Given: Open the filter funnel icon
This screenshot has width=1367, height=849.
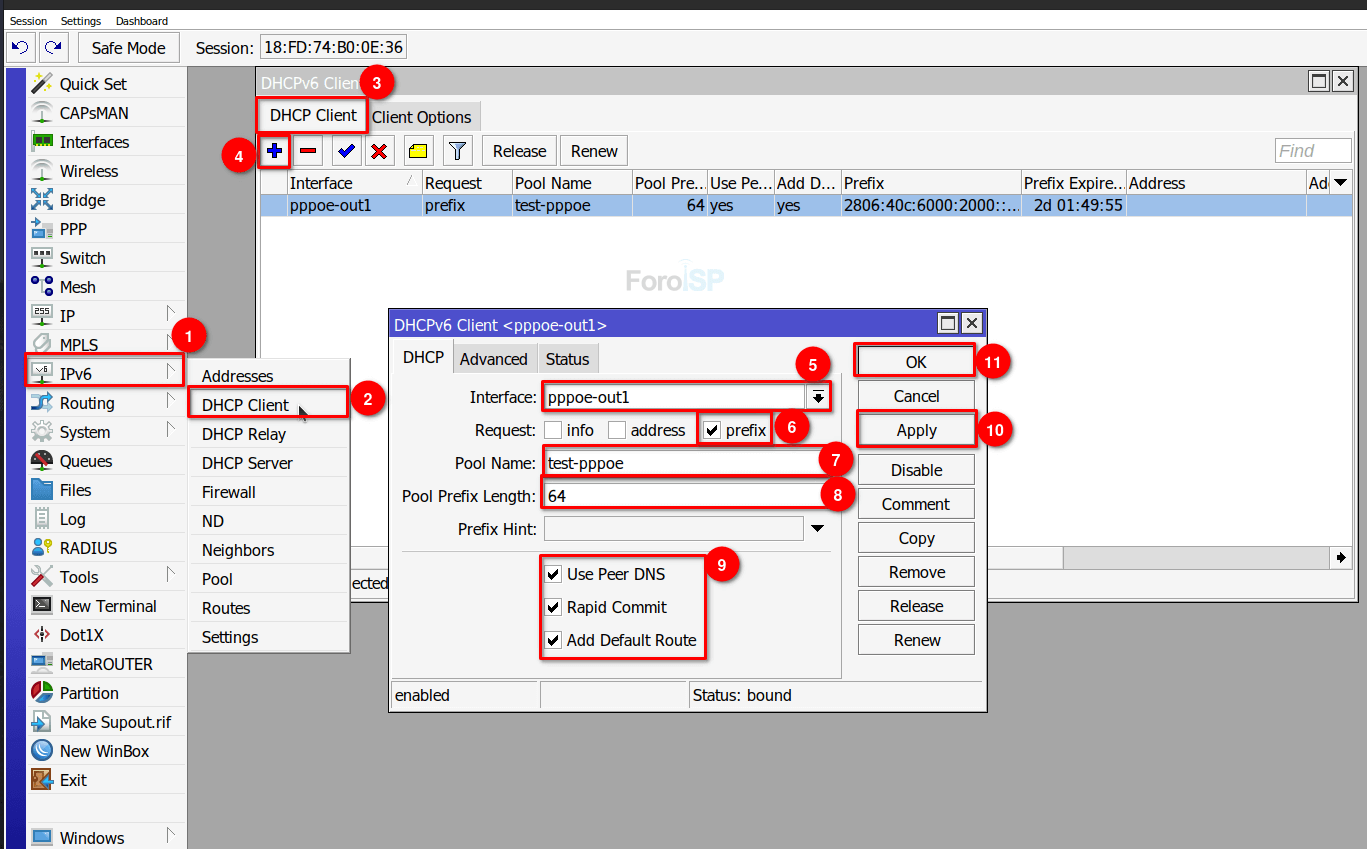Looking at the screenshot, I should (x=457, y=151).
